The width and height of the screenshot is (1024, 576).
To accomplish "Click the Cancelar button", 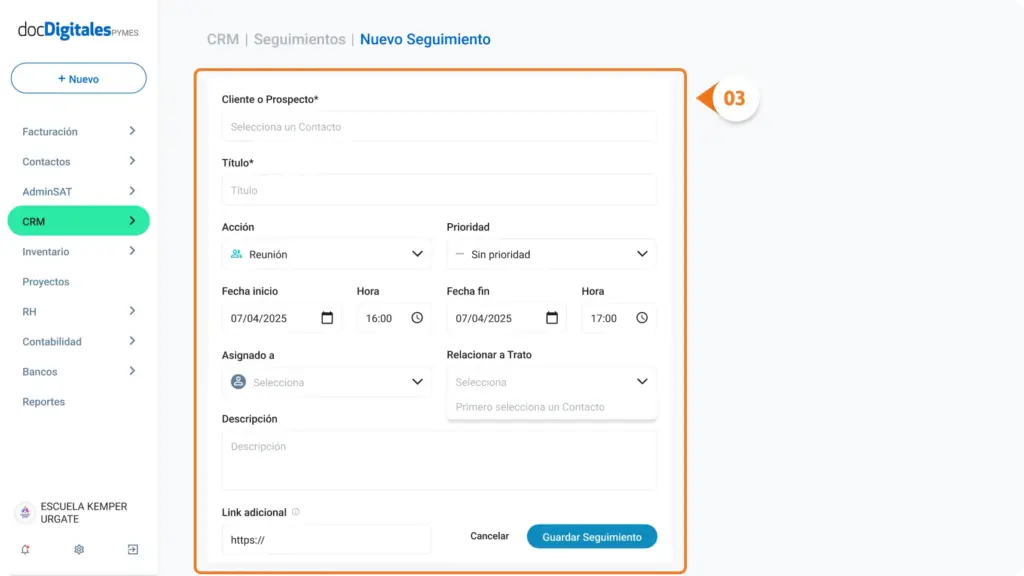I will (x=489, y=536).
